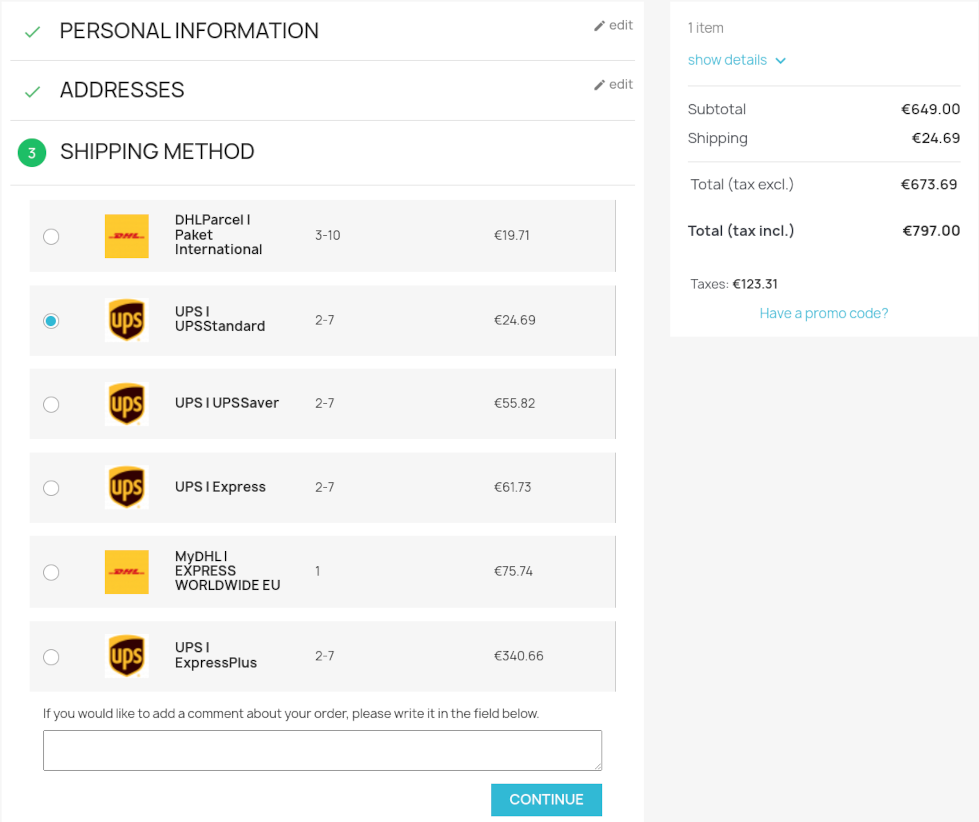This screenshot has height=822, width=979.
Task: Select the DHLParcel Paket International radio button
Action: (51, 237)
